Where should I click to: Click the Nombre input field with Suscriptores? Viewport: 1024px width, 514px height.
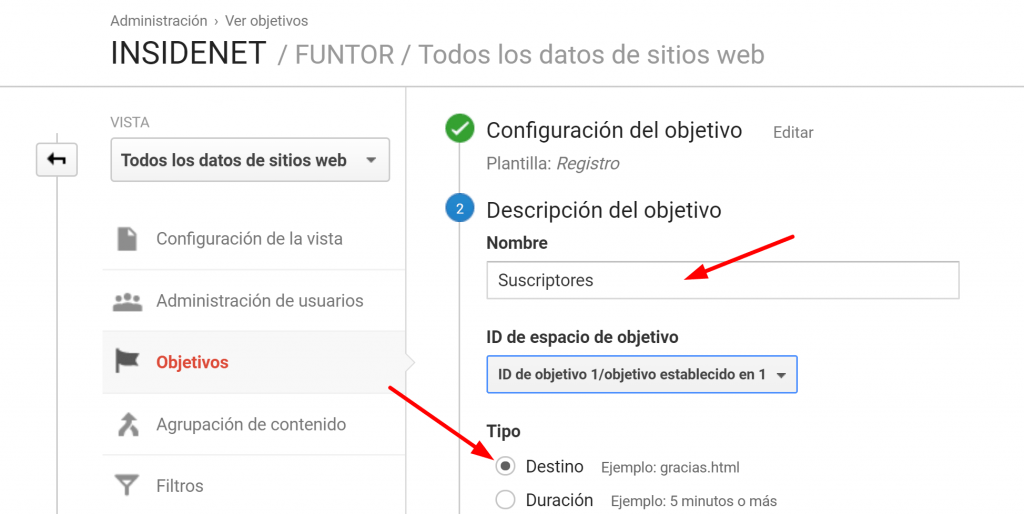click(x=722, y=280)
